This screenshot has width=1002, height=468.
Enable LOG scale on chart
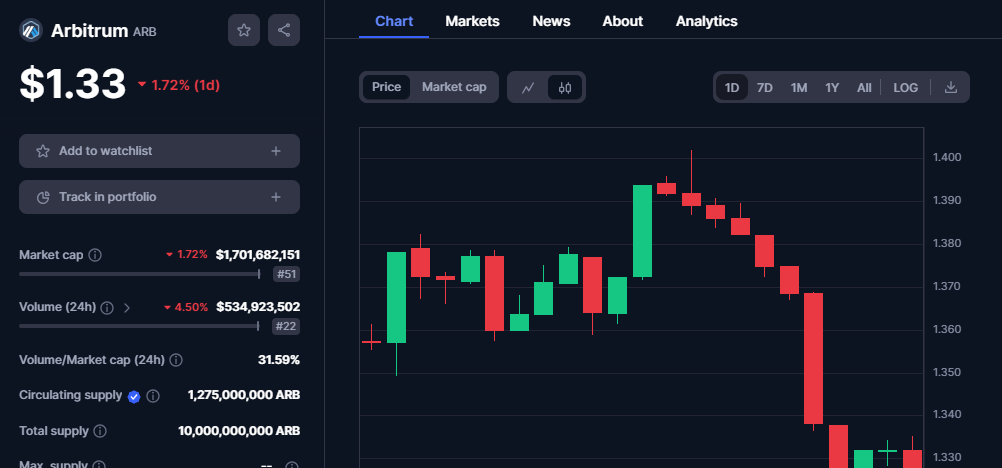point(906,88)
